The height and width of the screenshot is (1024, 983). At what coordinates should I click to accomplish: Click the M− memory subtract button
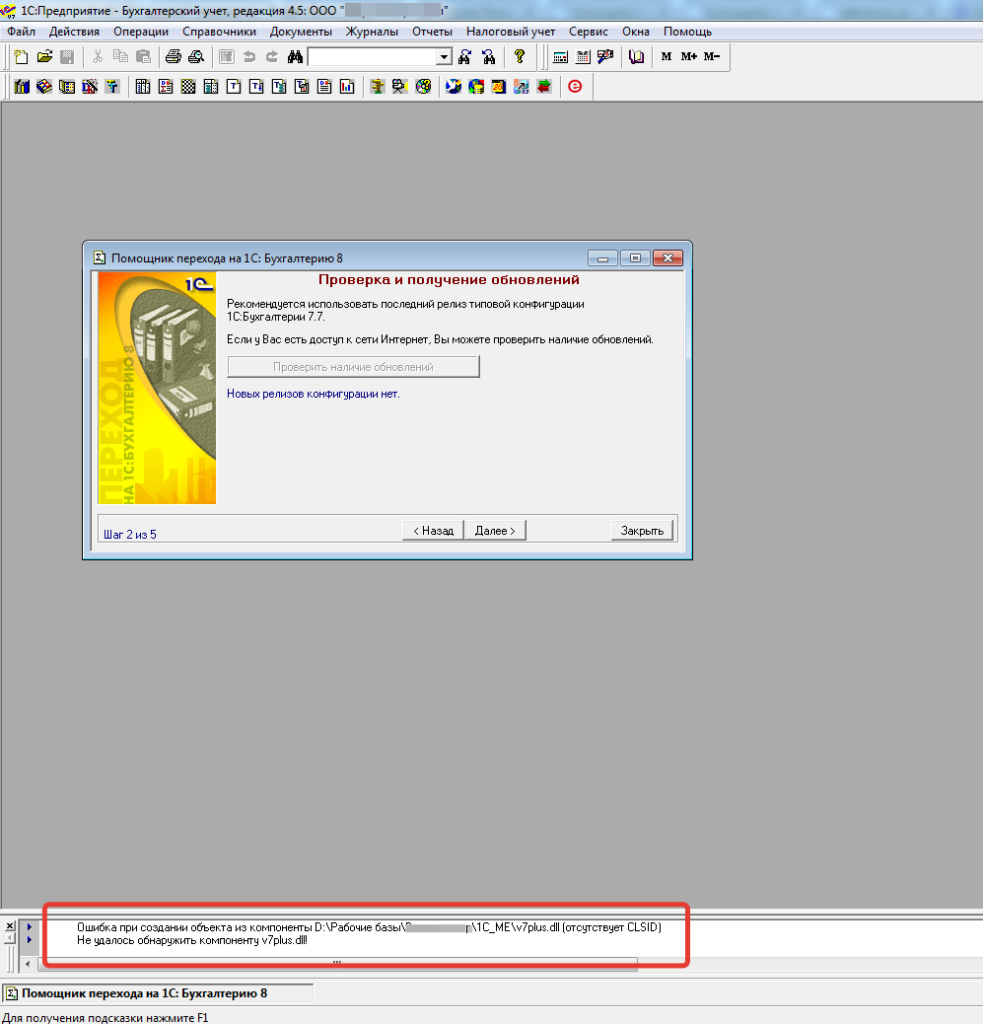coord(711,57)
